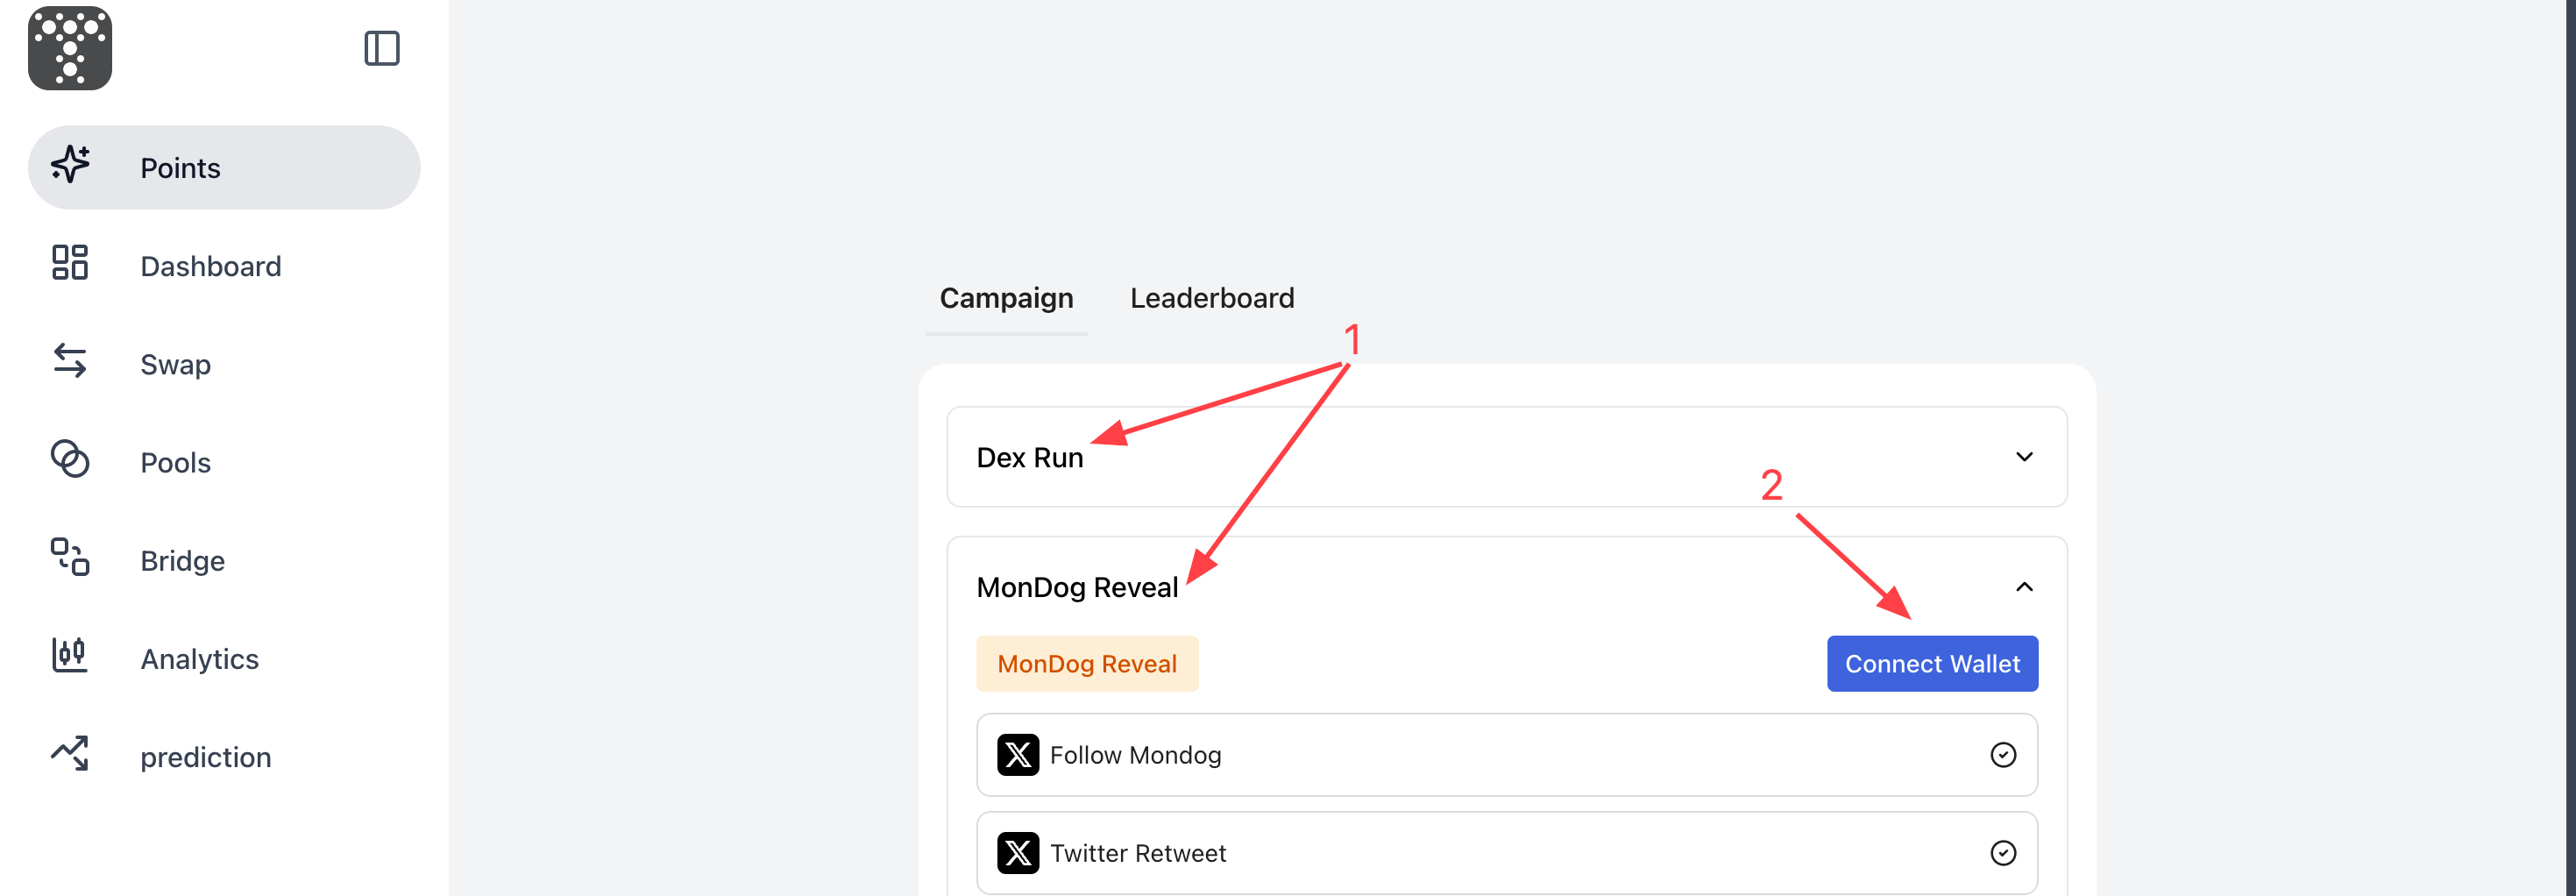Open the Twitter Retweet task row
2576x896 pixels.
tap(1507, 853)
